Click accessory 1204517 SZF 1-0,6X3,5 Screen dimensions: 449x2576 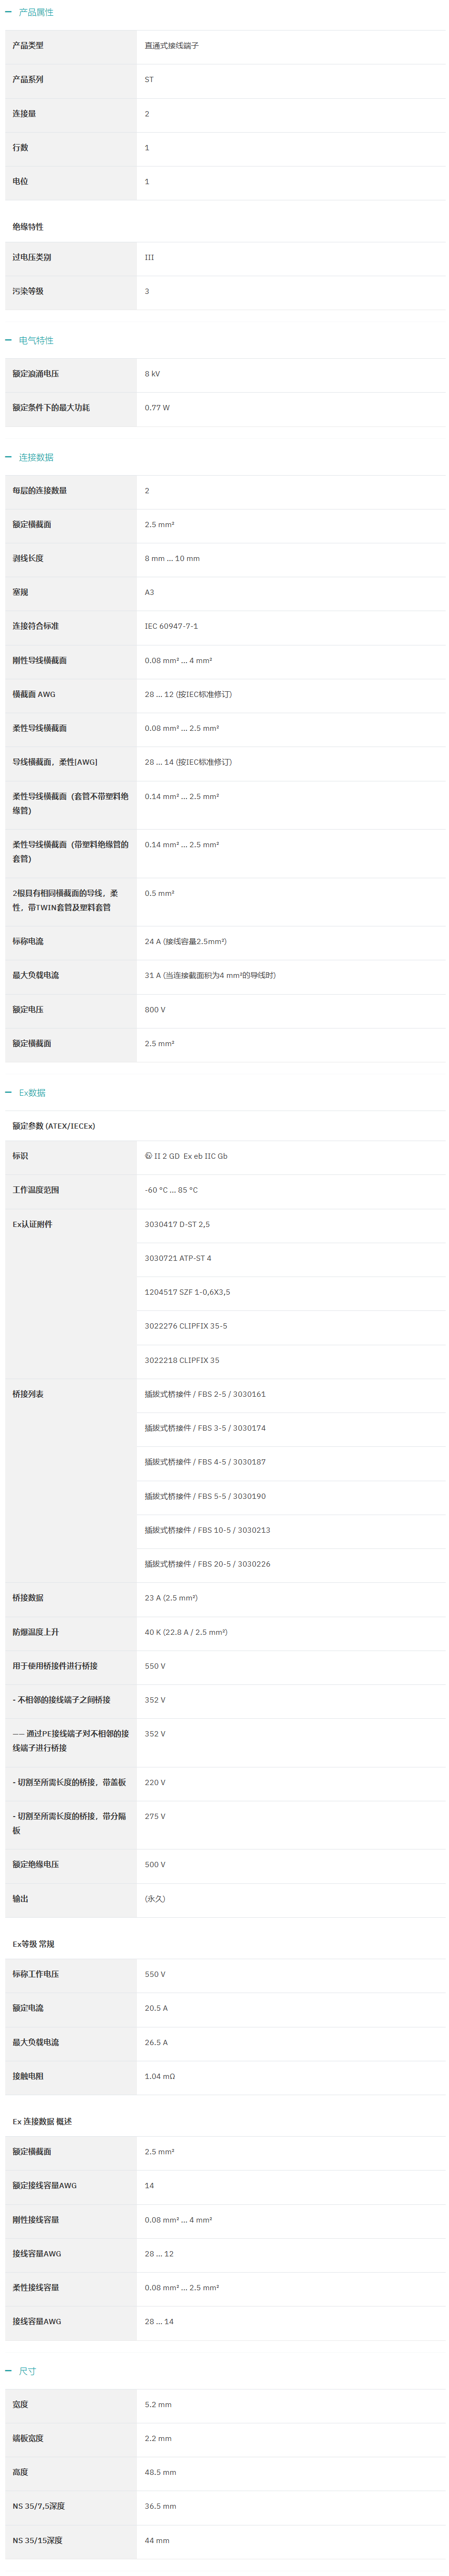point(187,1293)
